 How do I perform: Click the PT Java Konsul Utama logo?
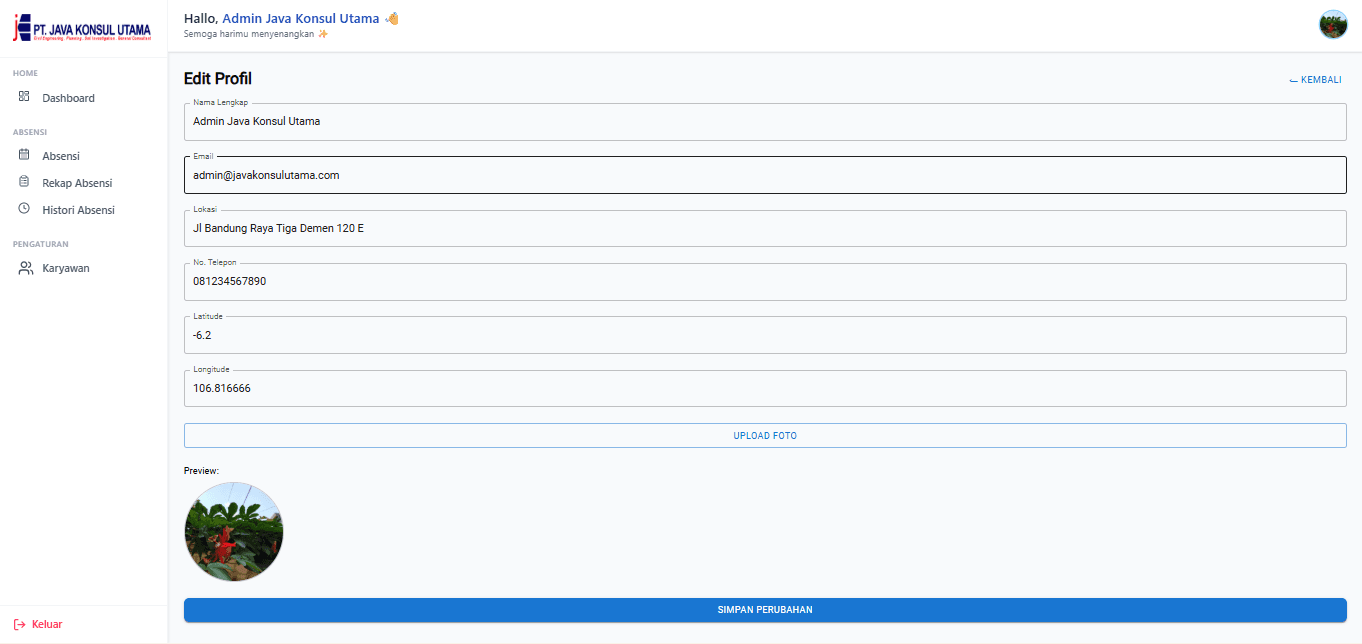[x=83, y=28]
